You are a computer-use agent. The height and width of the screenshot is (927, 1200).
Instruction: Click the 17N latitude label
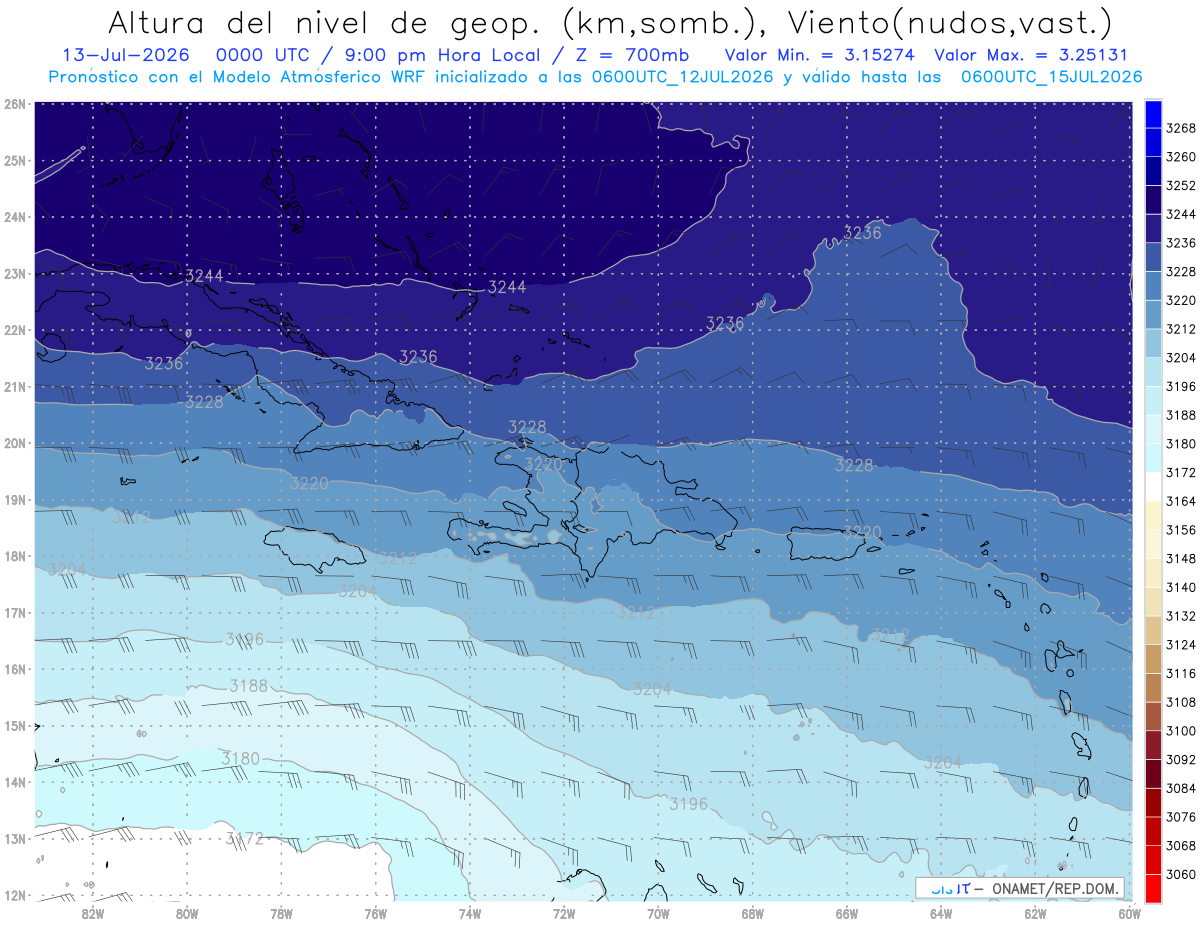(x=15, y=612)
